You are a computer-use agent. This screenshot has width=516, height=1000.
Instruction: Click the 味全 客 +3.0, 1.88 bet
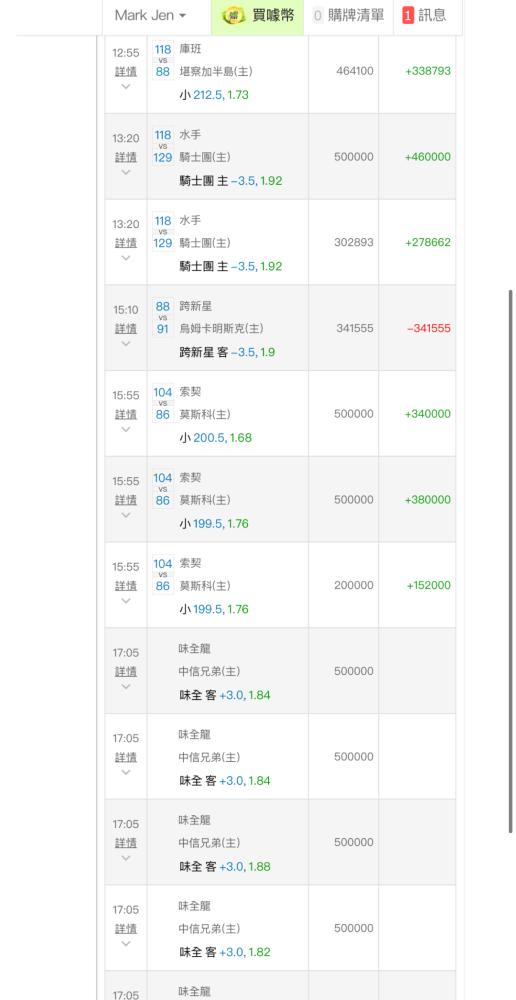click(225, 866)
